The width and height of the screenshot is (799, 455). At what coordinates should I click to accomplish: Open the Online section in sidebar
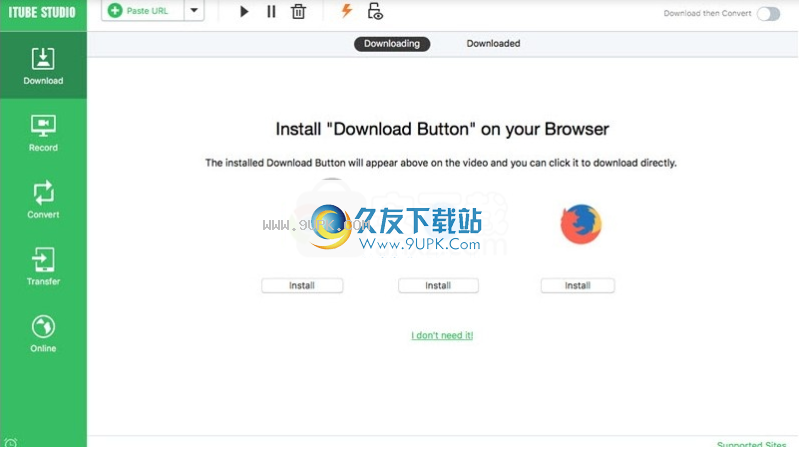point(43,333)
